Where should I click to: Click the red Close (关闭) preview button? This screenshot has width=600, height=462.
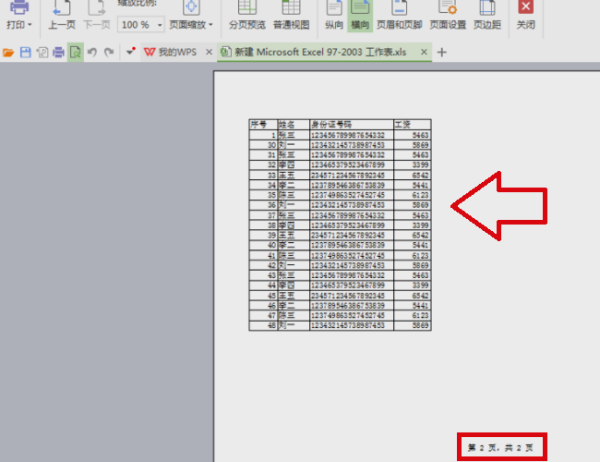526,16
